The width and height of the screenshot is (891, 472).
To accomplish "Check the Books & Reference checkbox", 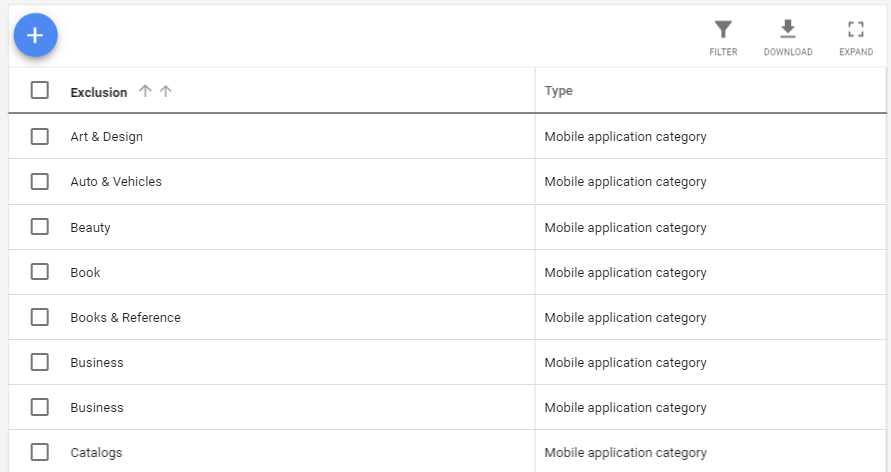I will point(40,317).
